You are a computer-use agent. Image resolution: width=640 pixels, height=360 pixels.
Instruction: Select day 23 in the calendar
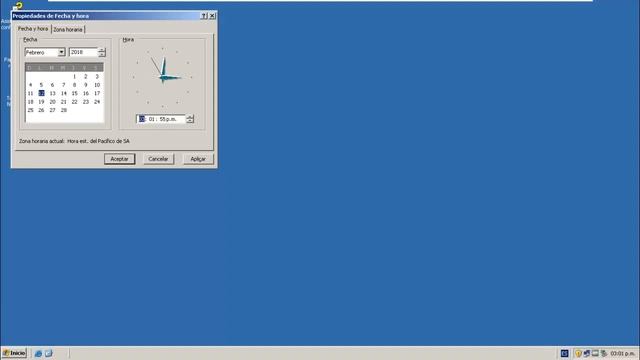[x=86, y=102]
